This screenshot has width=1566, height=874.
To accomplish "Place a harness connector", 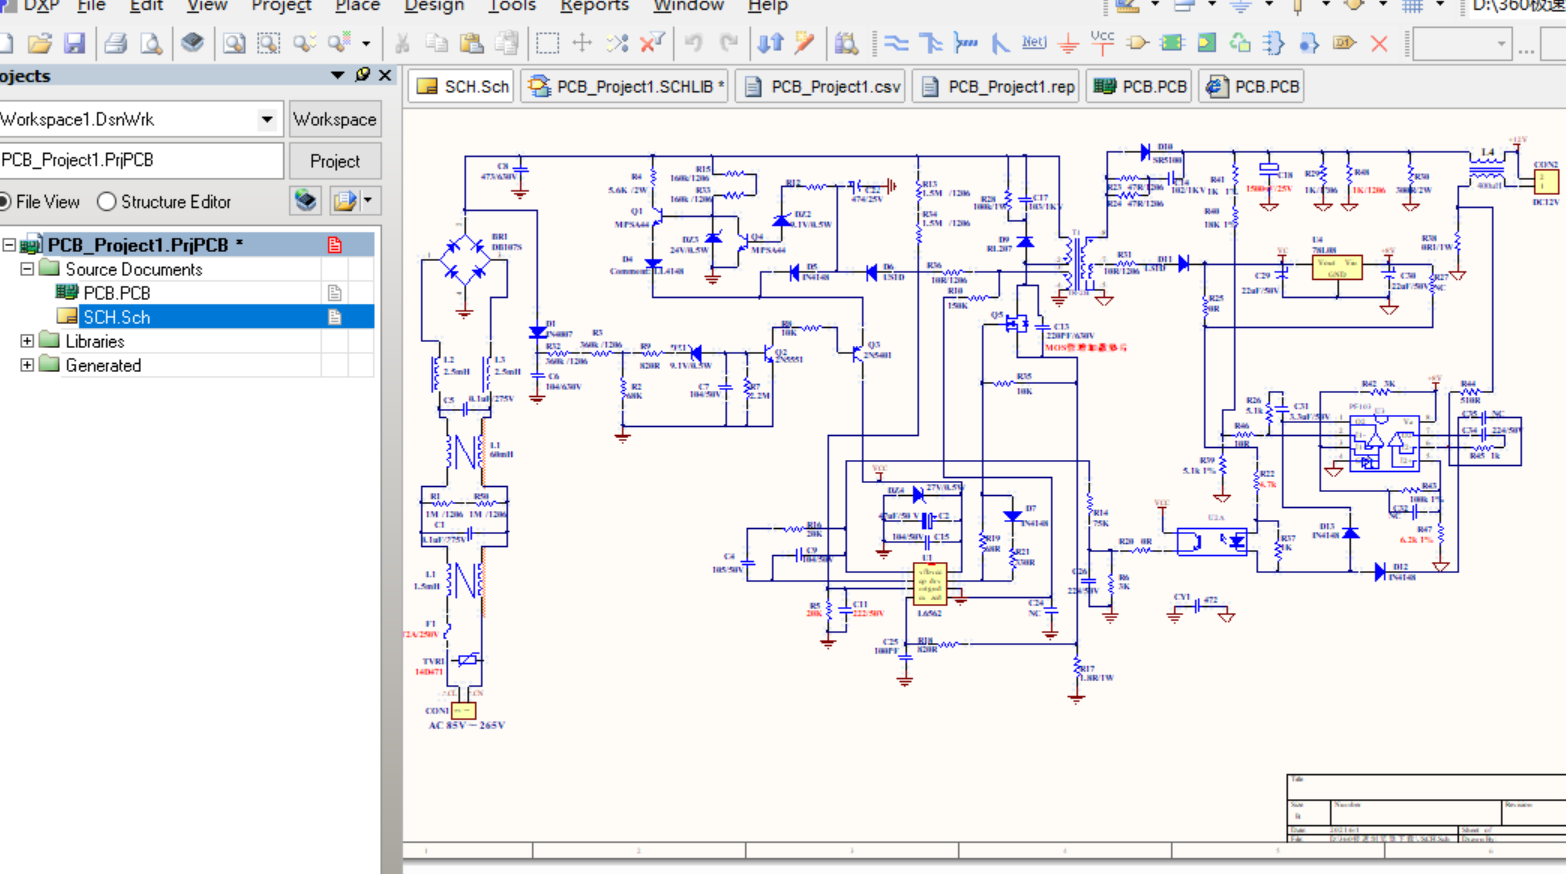I will coord(1274,43).
